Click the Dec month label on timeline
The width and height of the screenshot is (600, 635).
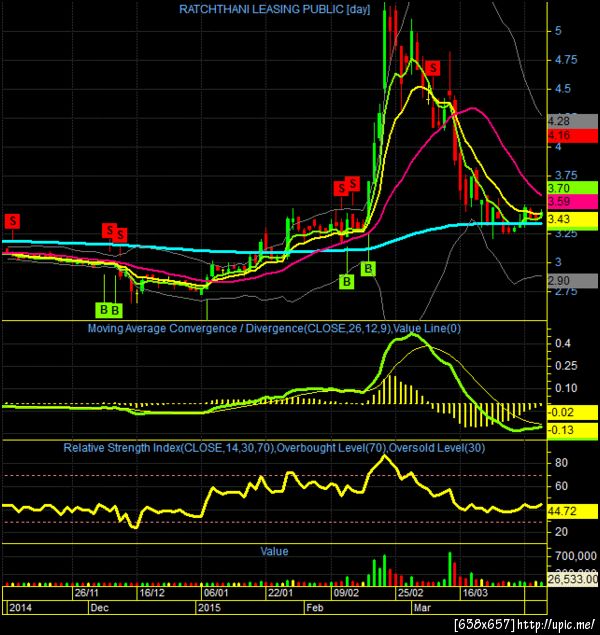pos(99,607)
